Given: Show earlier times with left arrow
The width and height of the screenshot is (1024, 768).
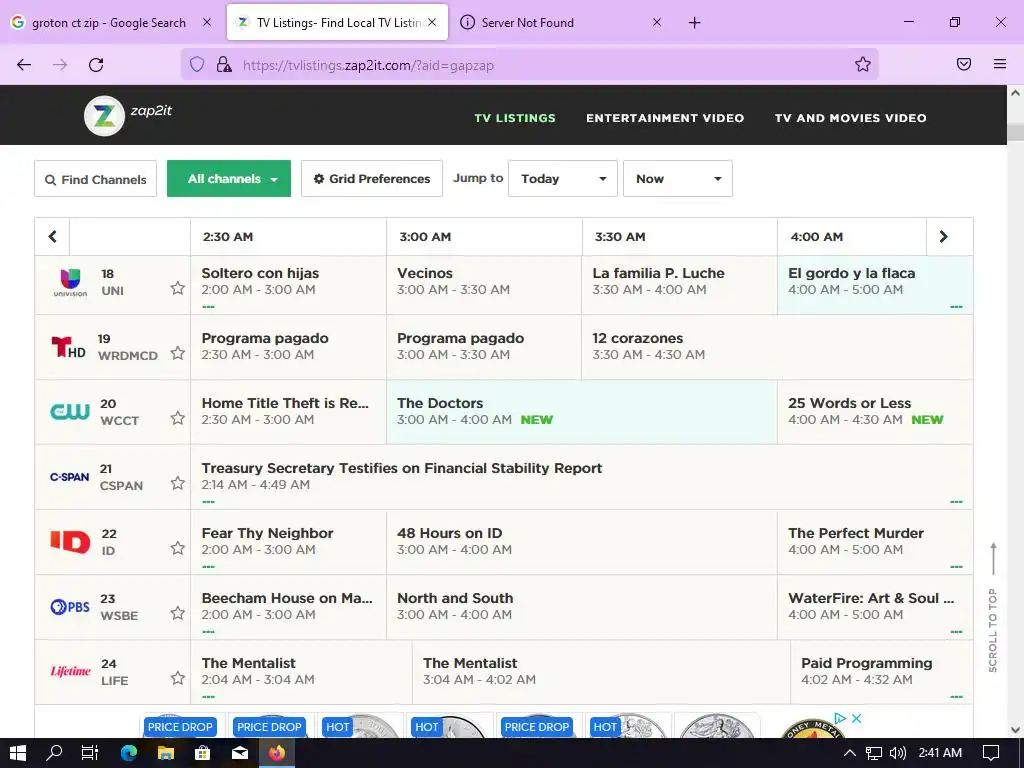Looking at the screenshot, I should coord(52,236).
